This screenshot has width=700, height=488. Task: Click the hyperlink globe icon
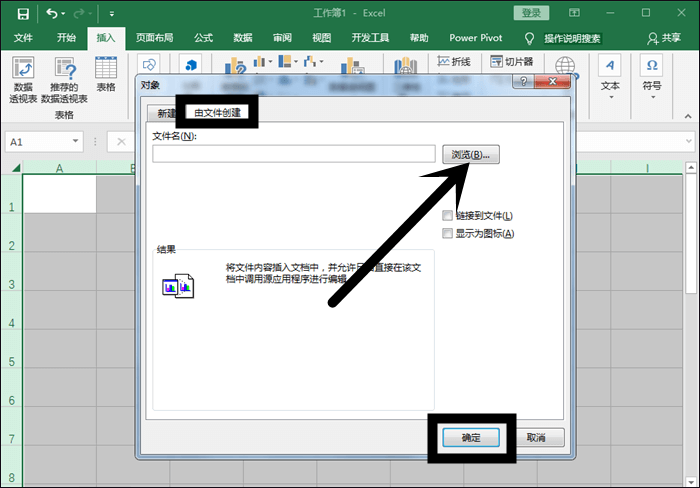pyautogui.click(x=566, y=66)
